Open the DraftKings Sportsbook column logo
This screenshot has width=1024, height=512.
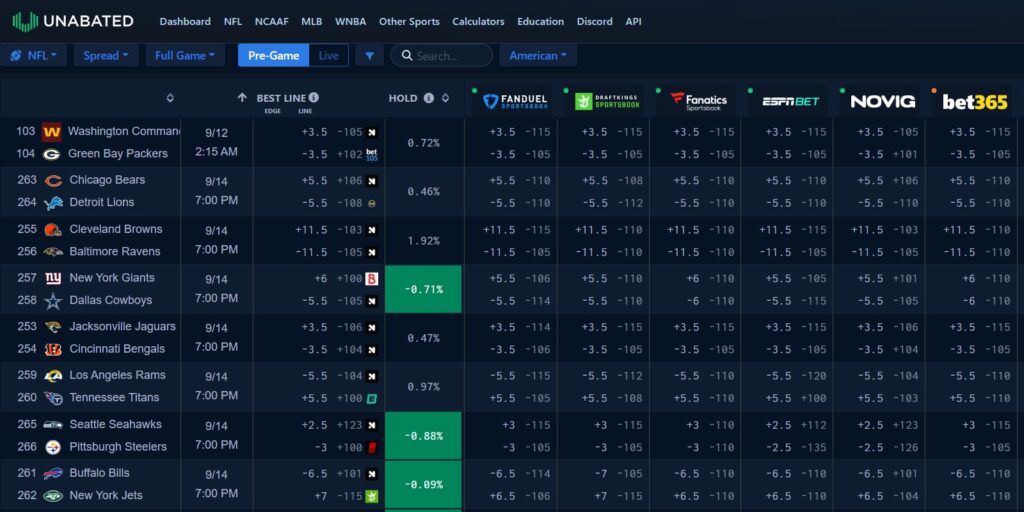(x=607, y=101)
